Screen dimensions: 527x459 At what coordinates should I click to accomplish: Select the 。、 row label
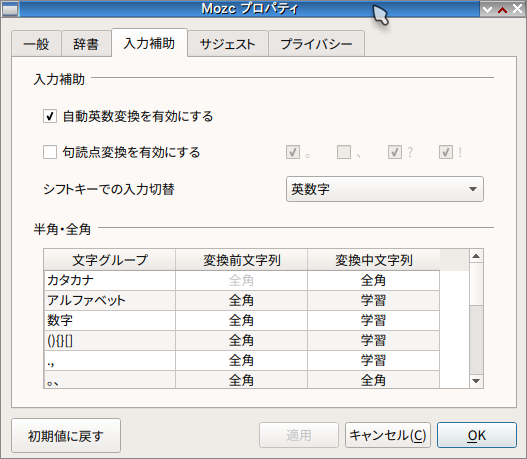tap(110, 380)
